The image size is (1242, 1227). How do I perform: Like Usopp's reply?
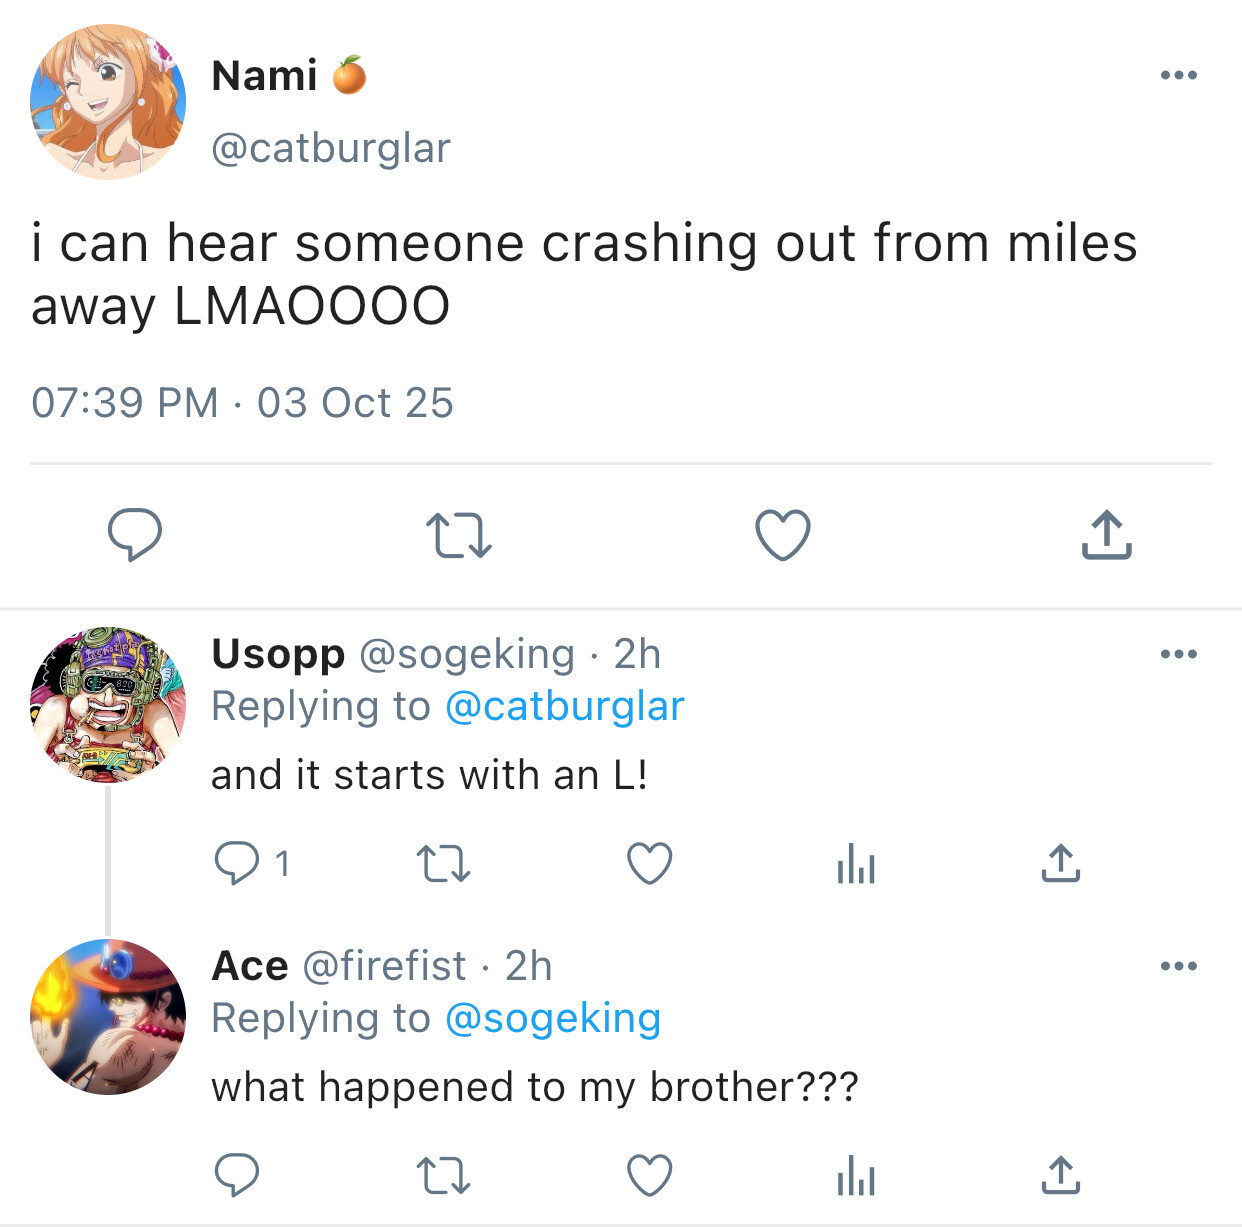point(649,864)
